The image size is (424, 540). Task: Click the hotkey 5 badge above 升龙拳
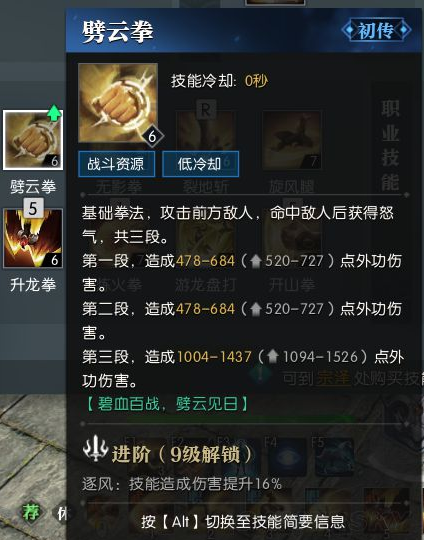tap(33, 208)
